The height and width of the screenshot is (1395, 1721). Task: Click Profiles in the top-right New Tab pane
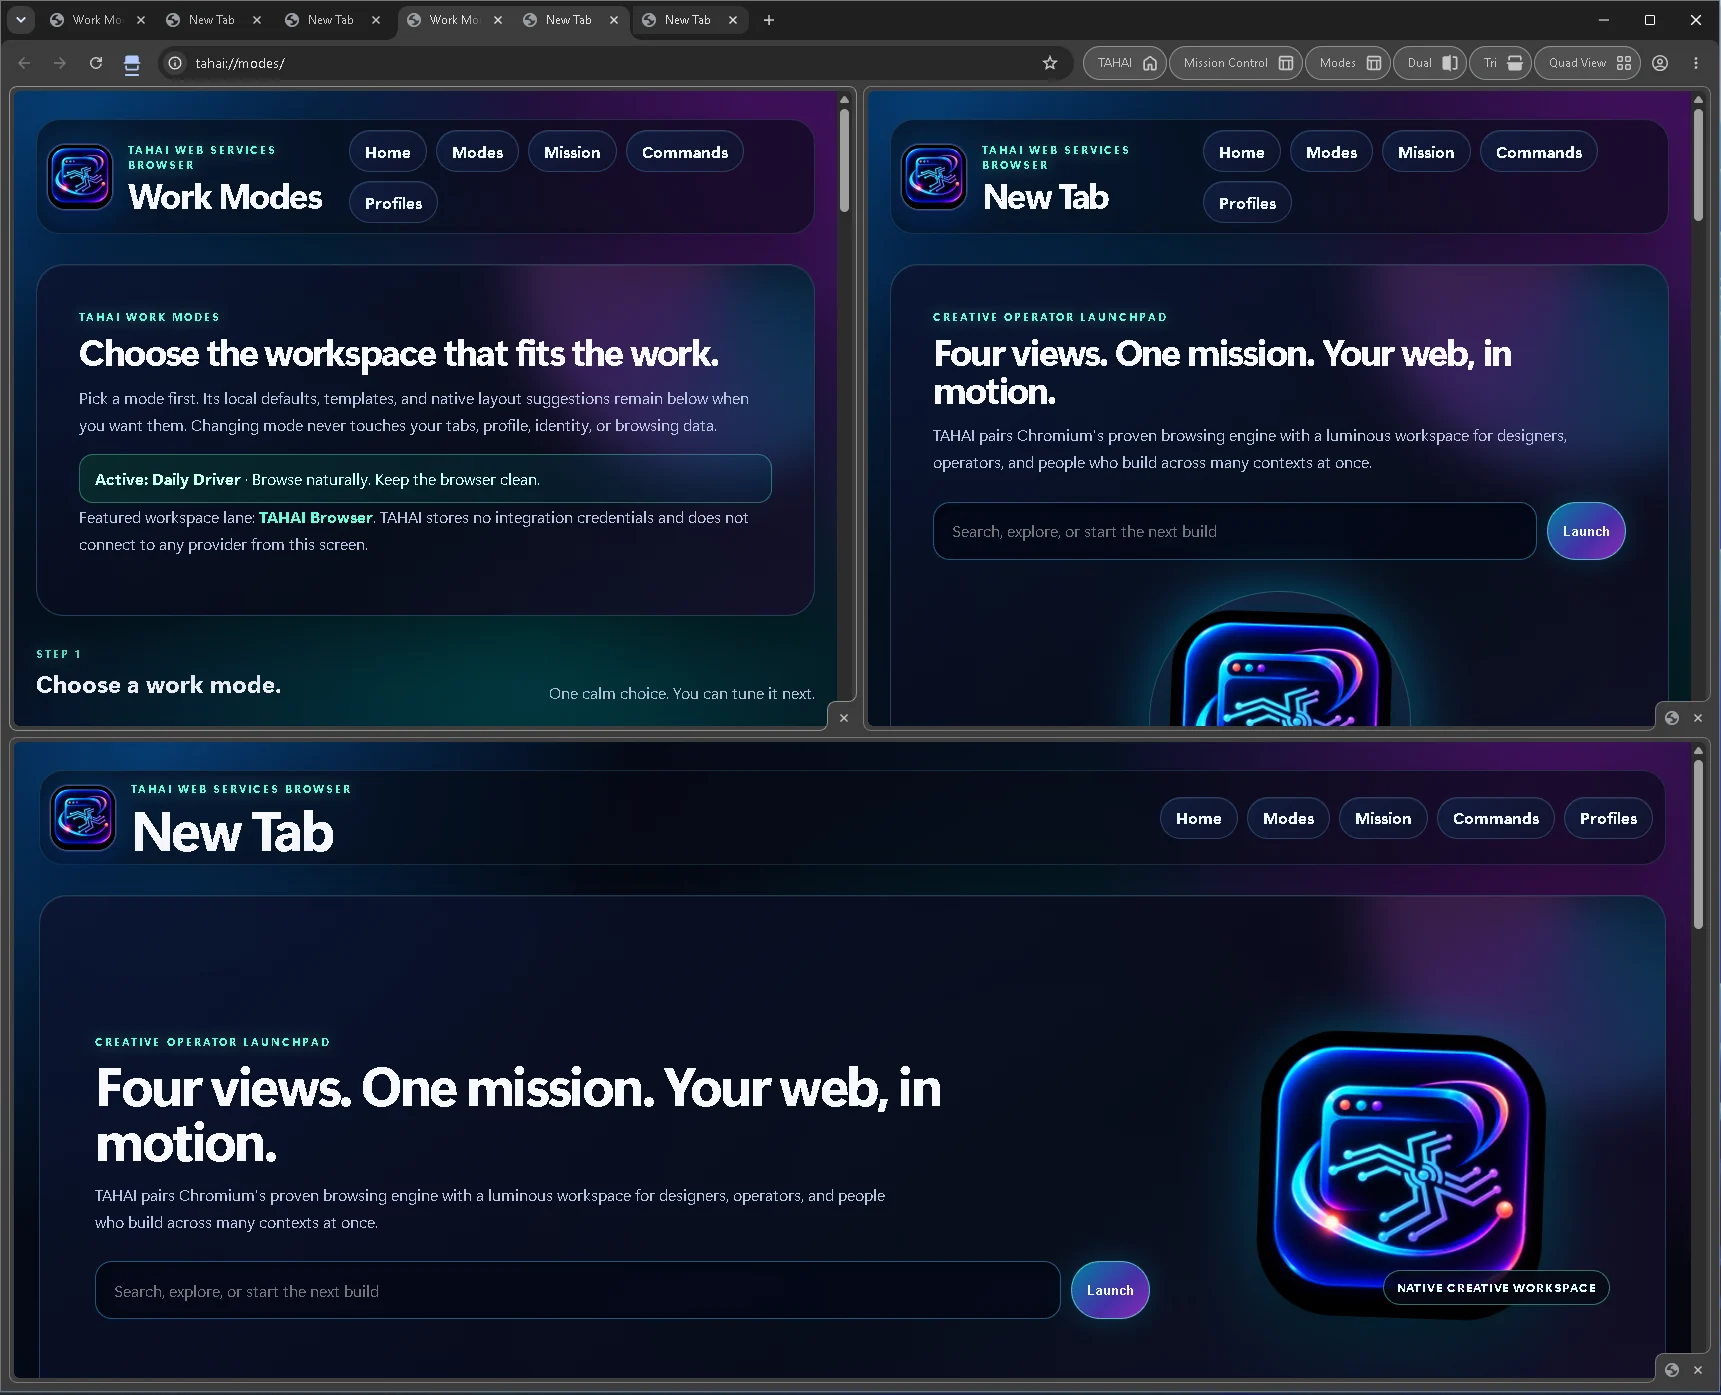coord(1247,203)
